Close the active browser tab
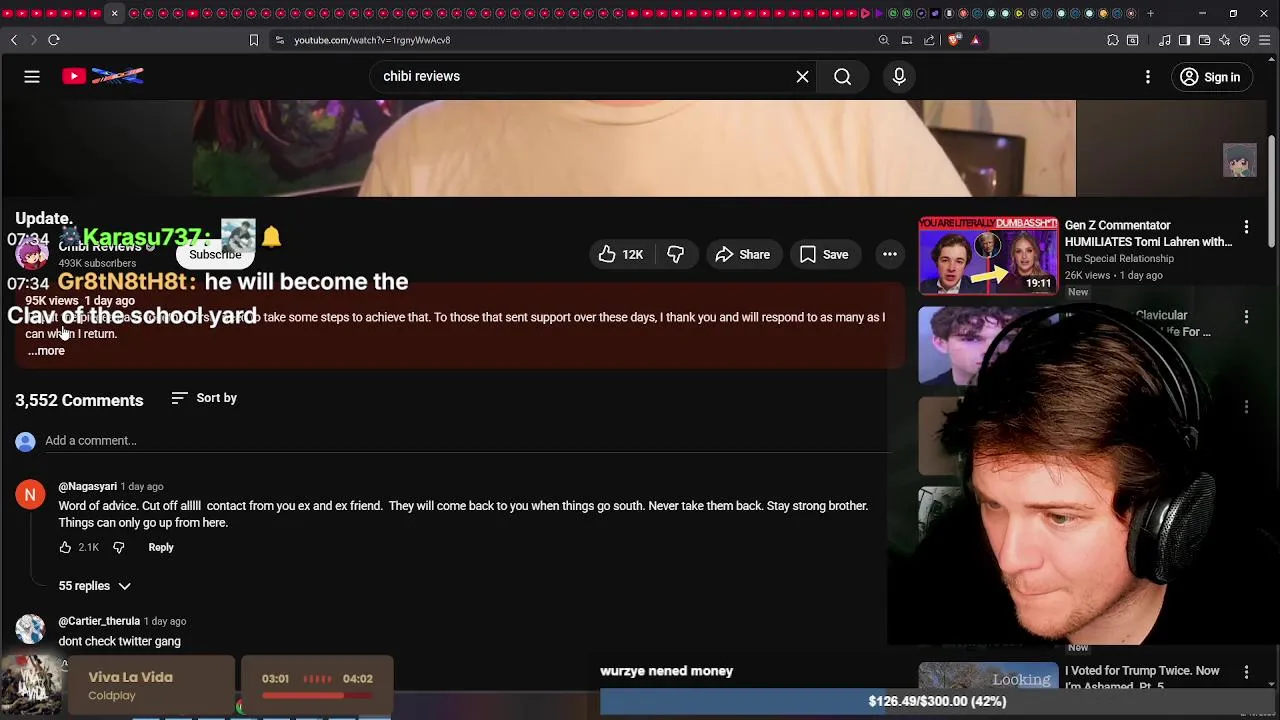 pos(114,13)
